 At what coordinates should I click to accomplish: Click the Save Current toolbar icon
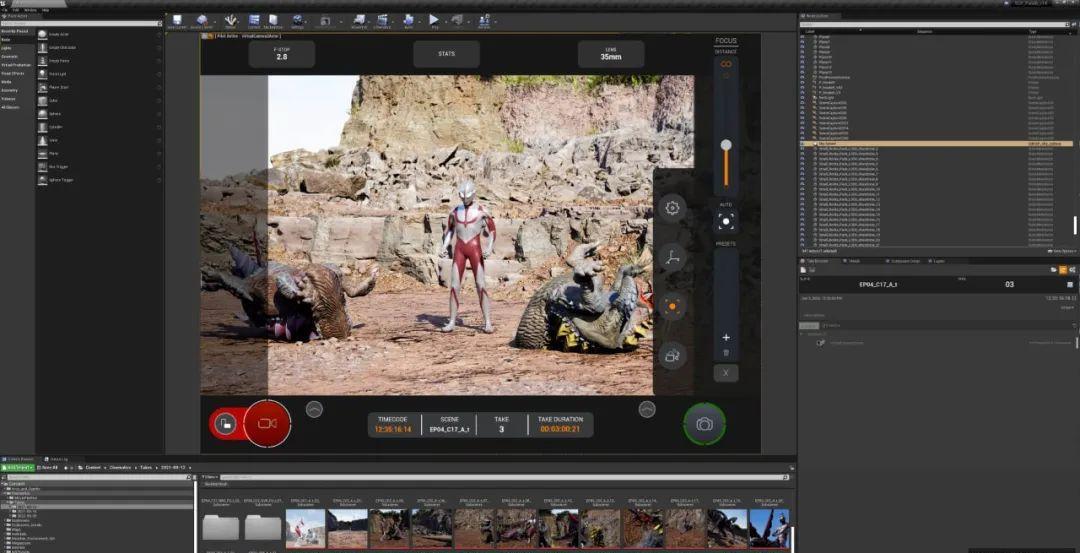176,21
